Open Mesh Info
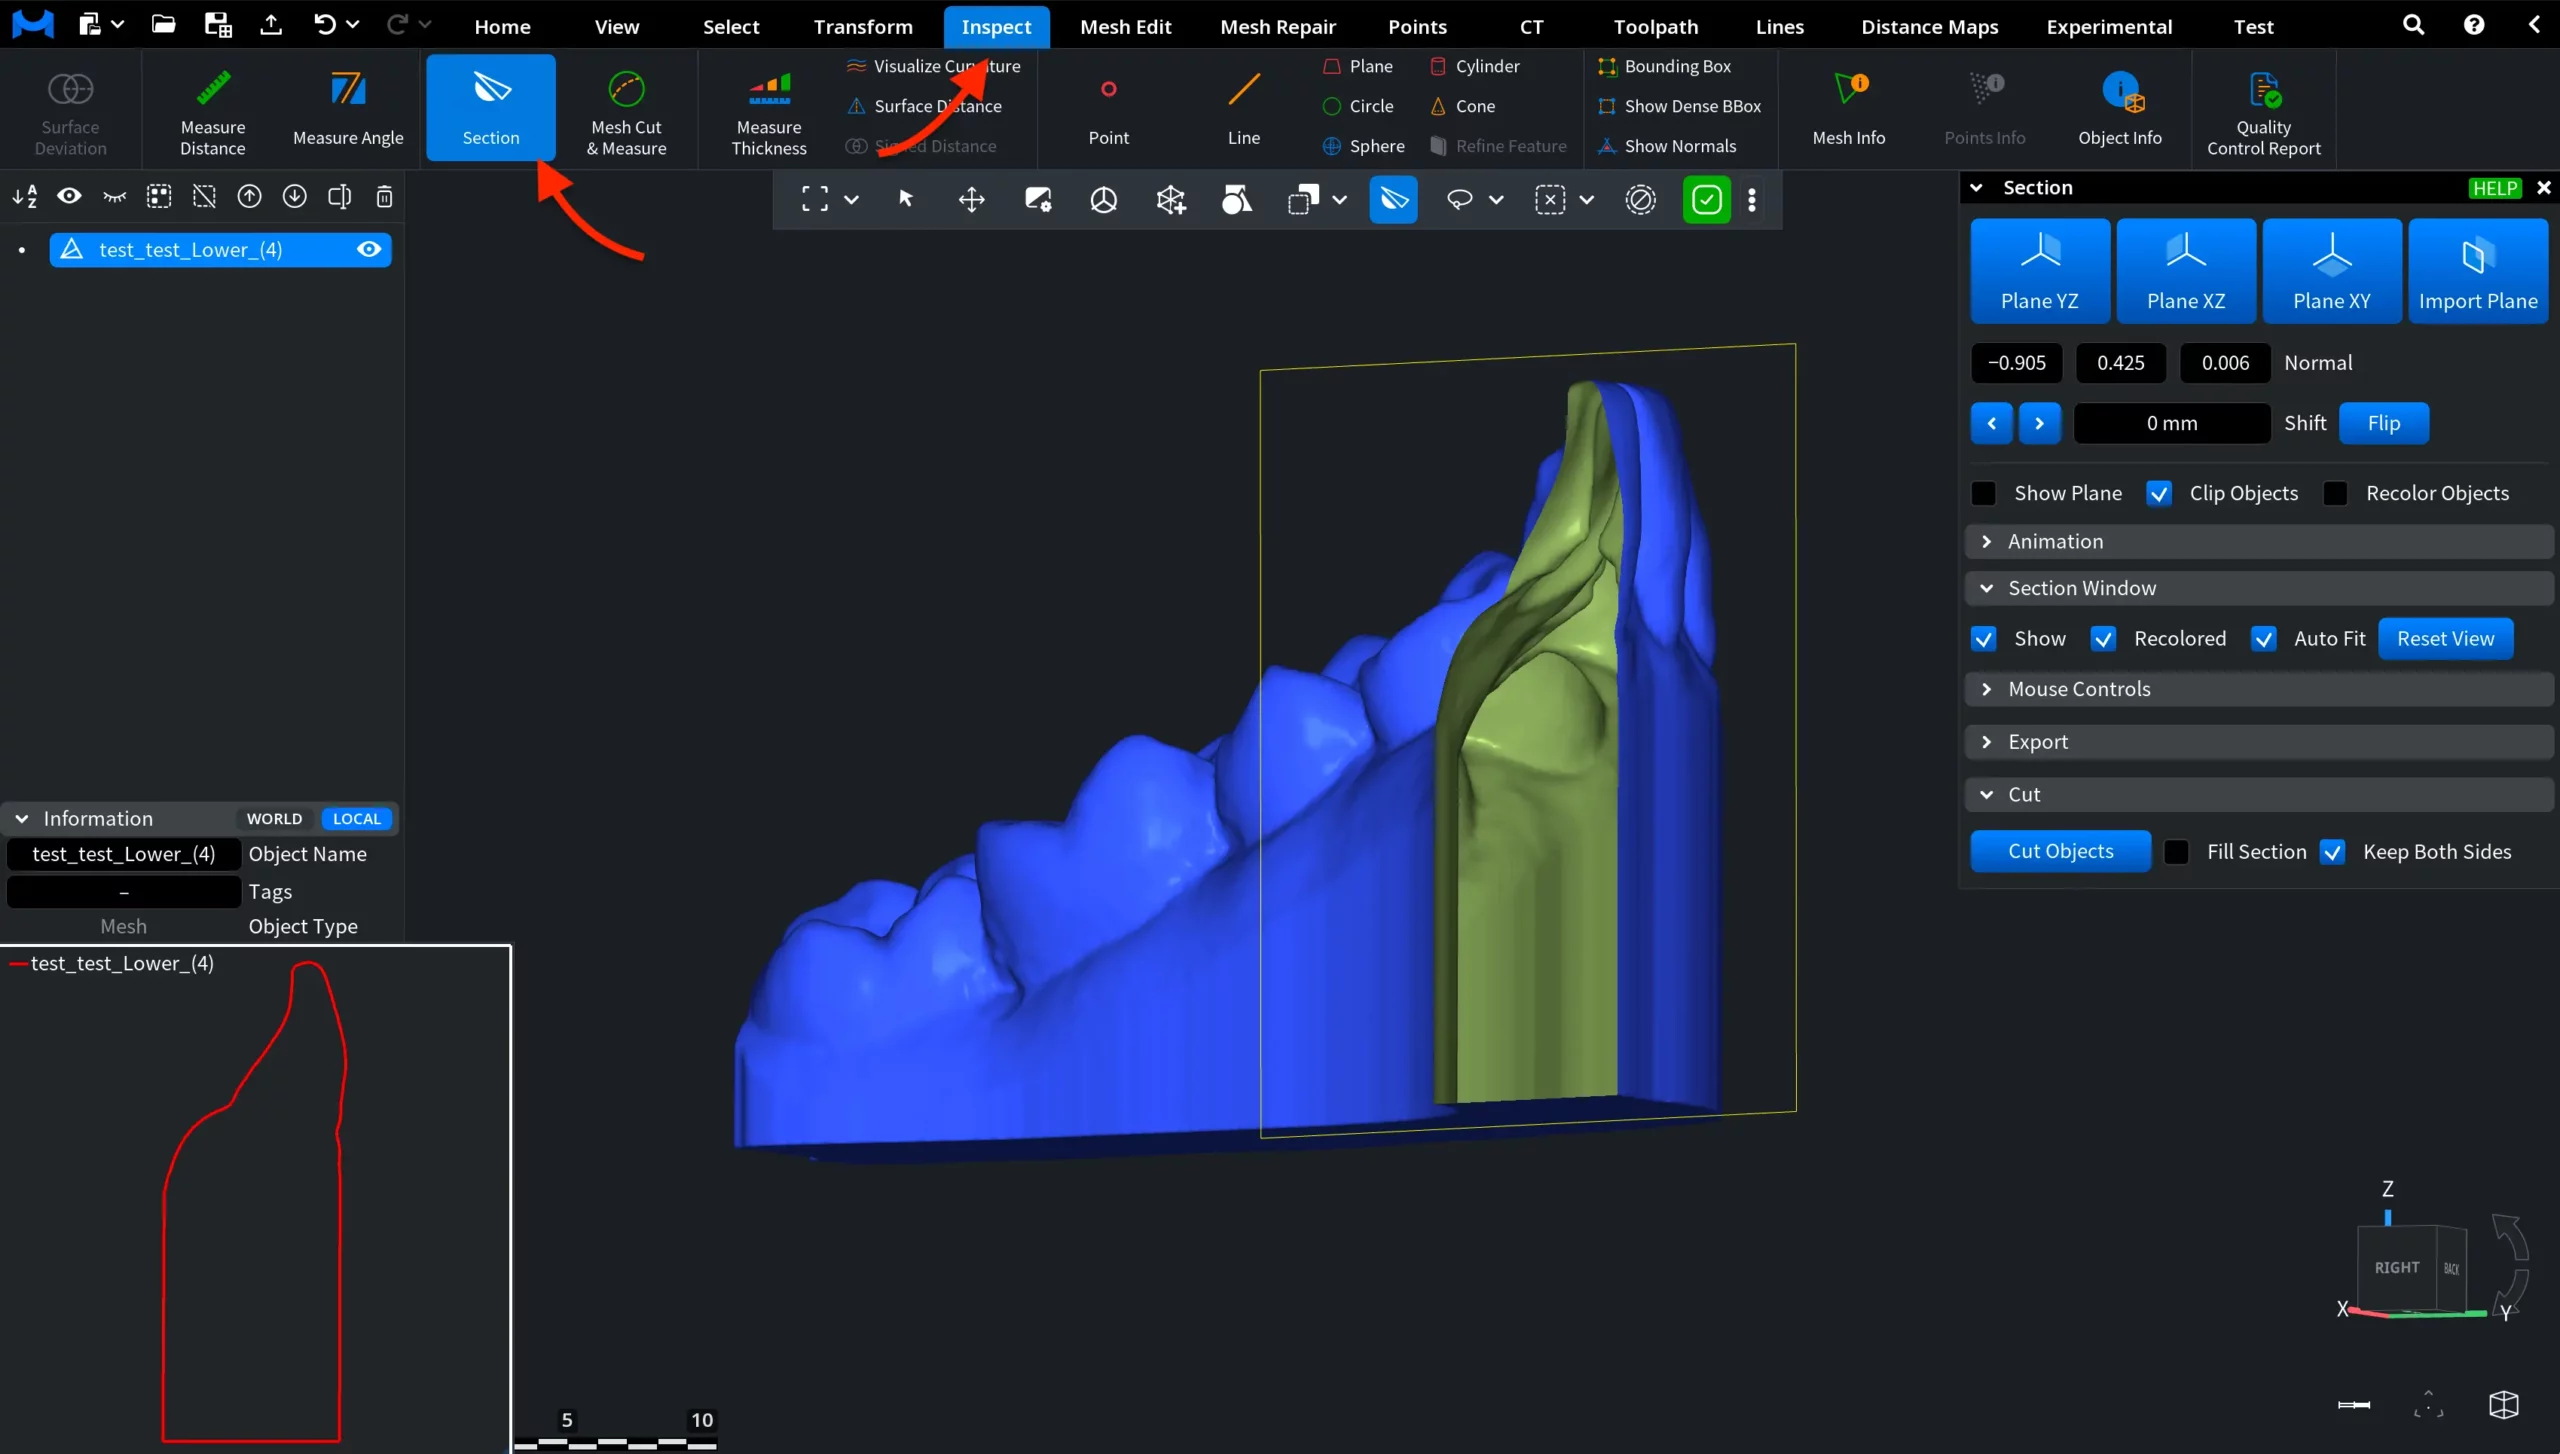 pyautogui.click(x=1848, y=110)
